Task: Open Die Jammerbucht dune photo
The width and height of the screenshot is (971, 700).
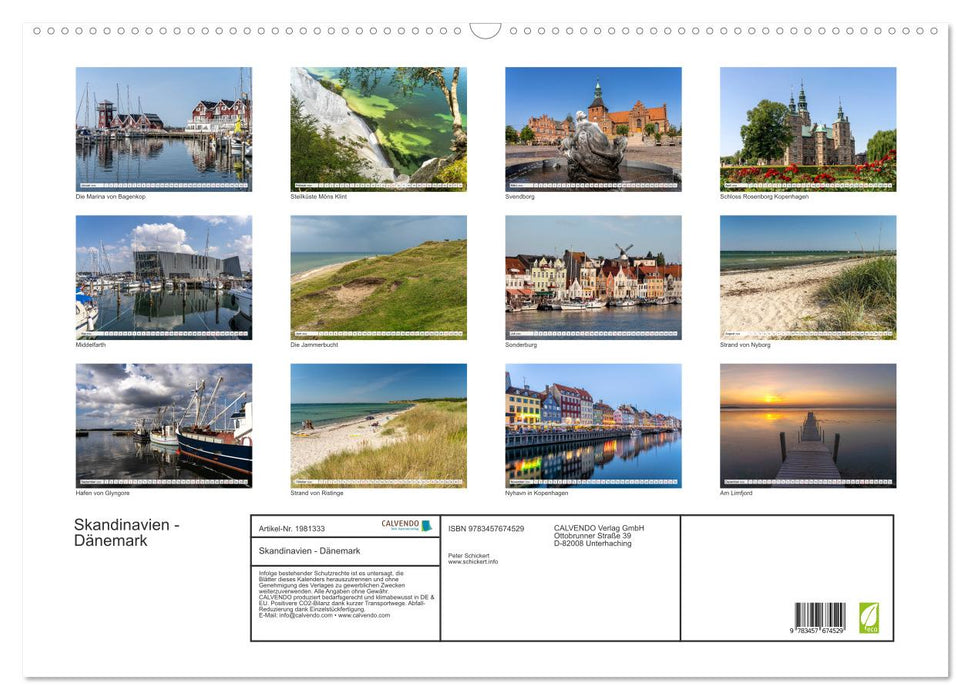Action: (x=378, y=277)
